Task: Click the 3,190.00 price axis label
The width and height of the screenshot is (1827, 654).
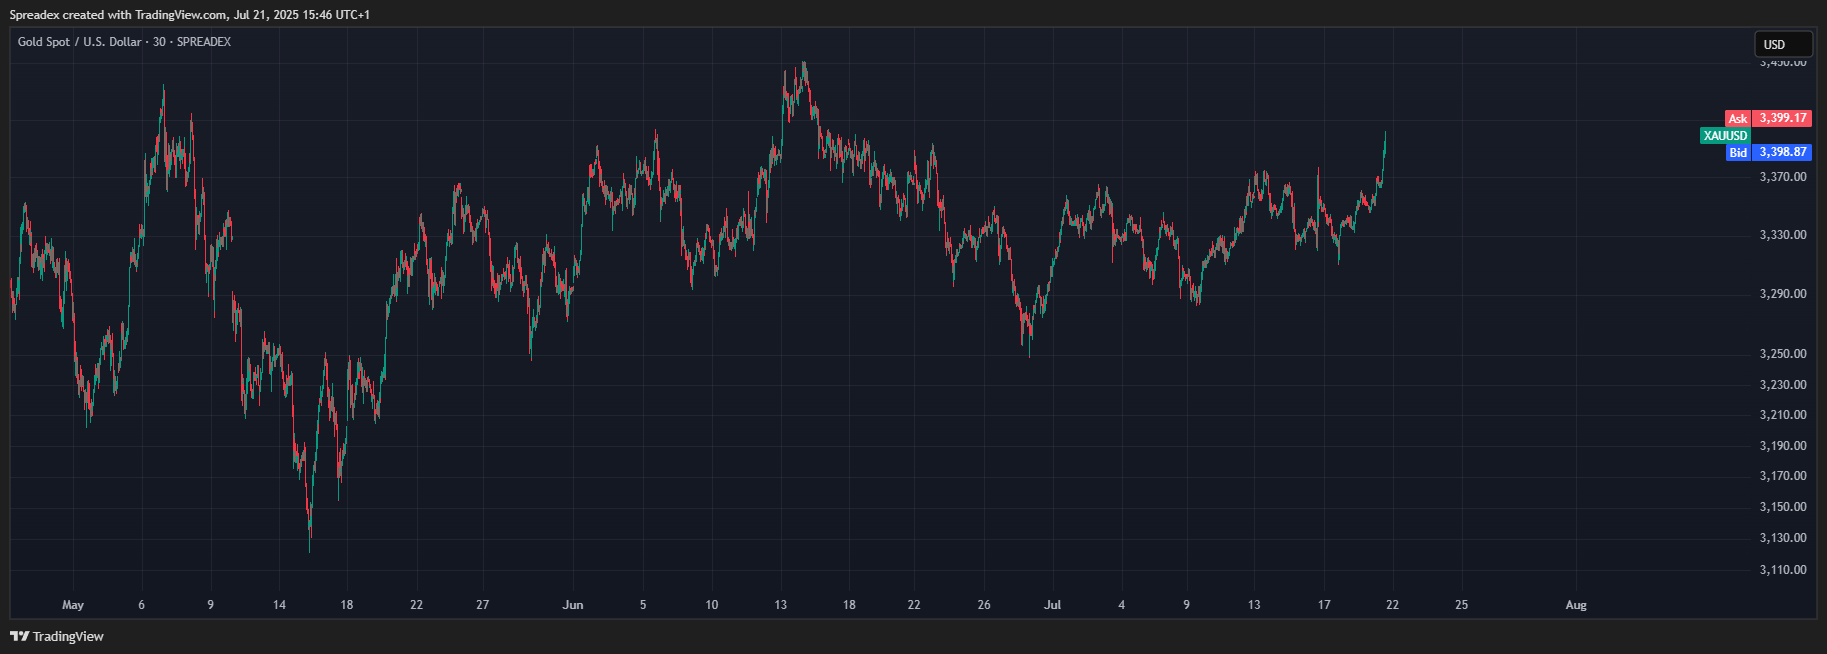Action: [x=1783, y=446]
